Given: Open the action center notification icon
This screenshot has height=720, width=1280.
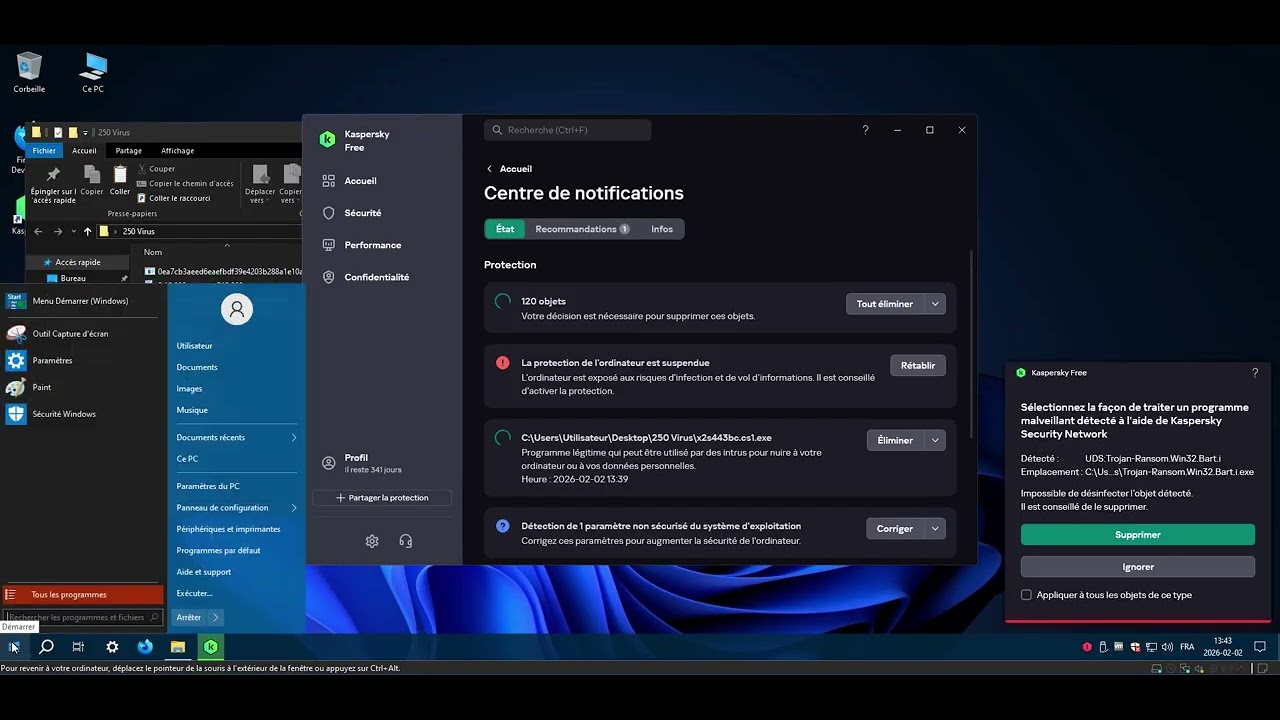Looking at the screenshot, I should [x=1260, y=647].
